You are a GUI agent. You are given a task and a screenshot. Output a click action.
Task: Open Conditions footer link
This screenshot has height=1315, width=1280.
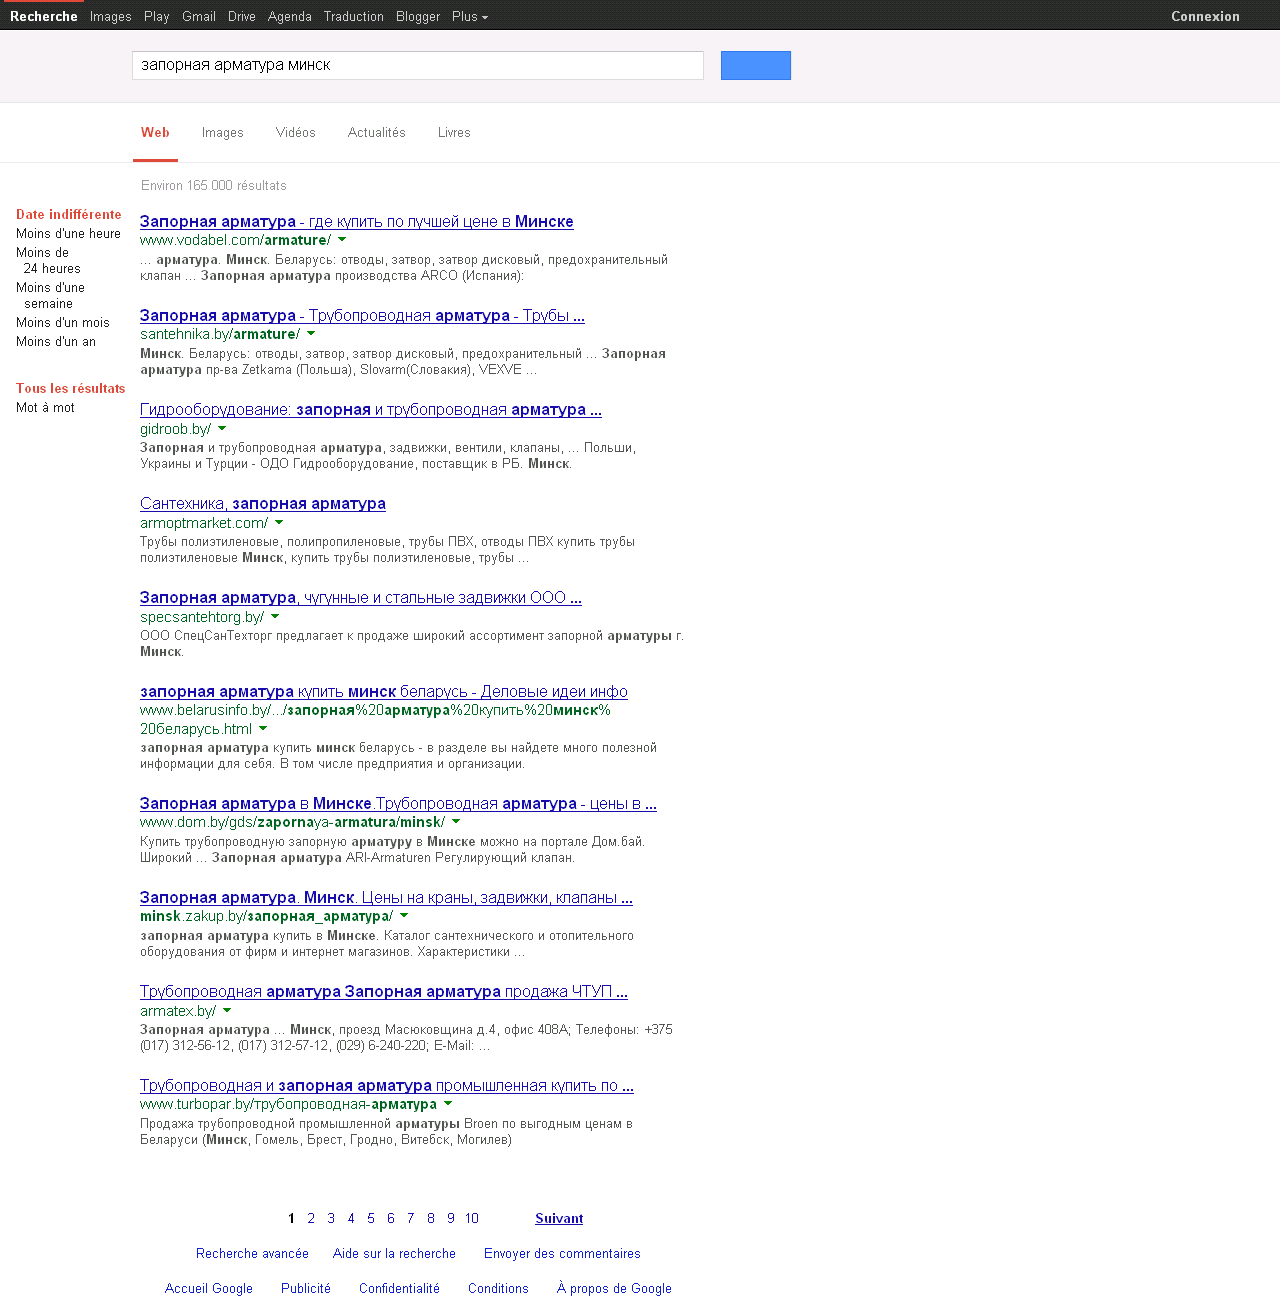(x=498, y=1288)
